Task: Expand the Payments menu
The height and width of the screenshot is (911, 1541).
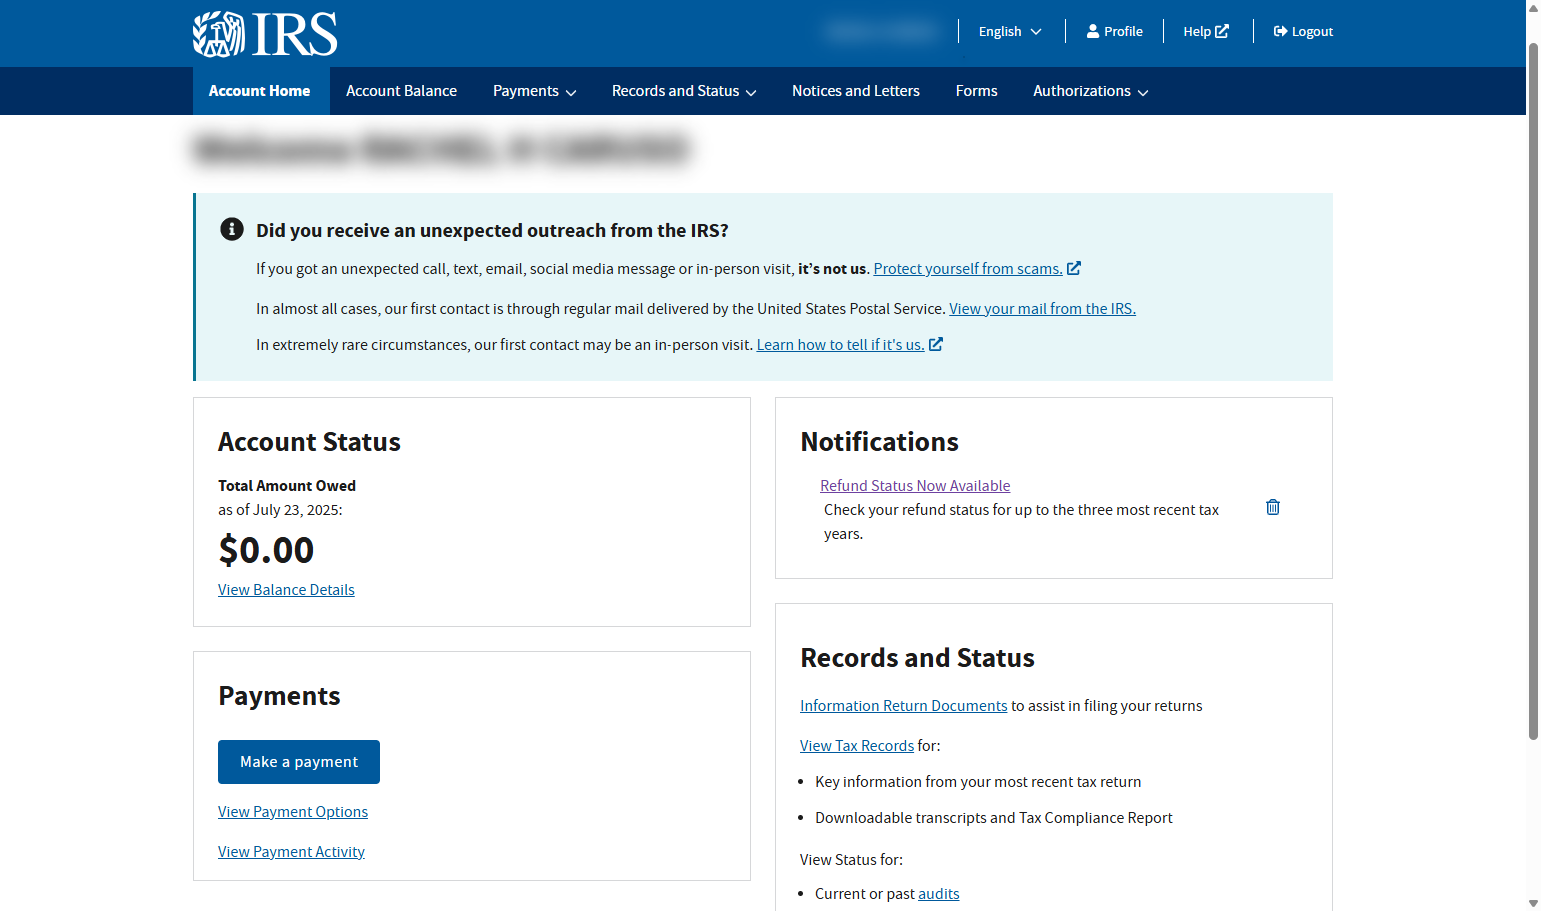Action: click(x=535, y=91)
